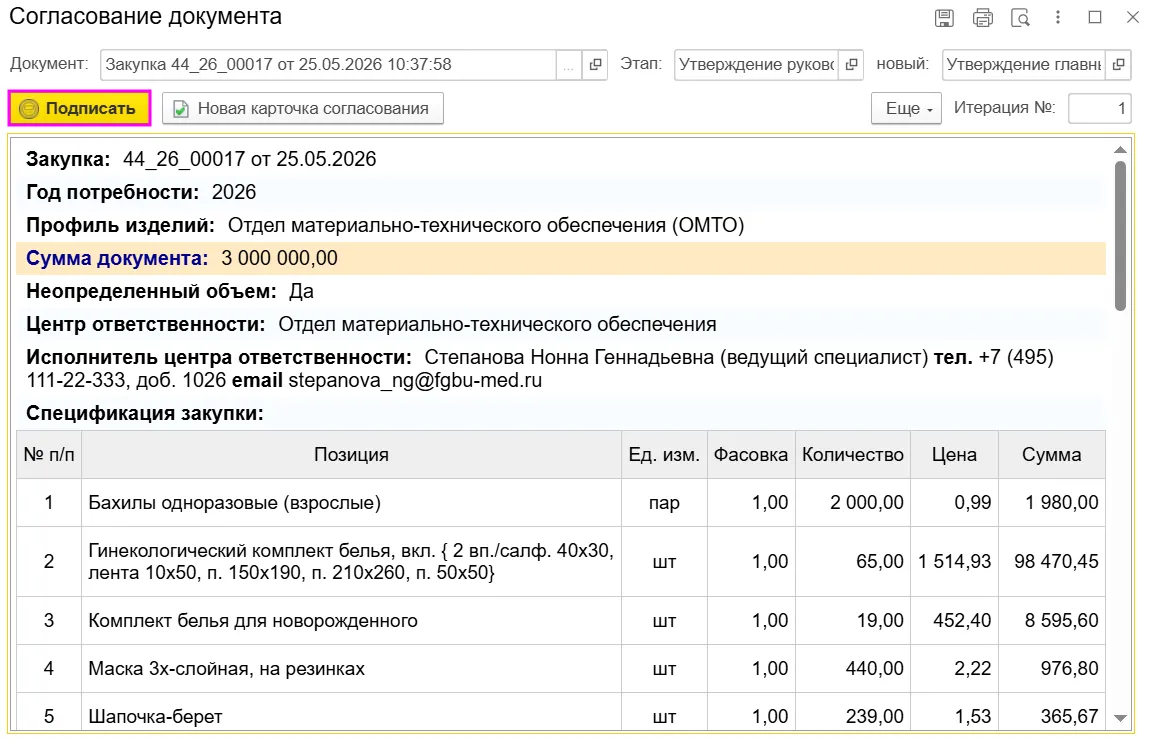Click the quantity value 239,00

click(x=874, y=716)
